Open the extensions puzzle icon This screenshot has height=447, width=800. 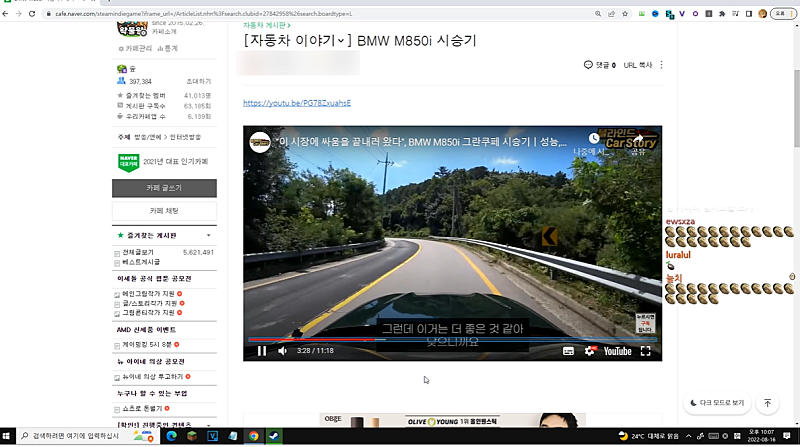click(722, 14)
